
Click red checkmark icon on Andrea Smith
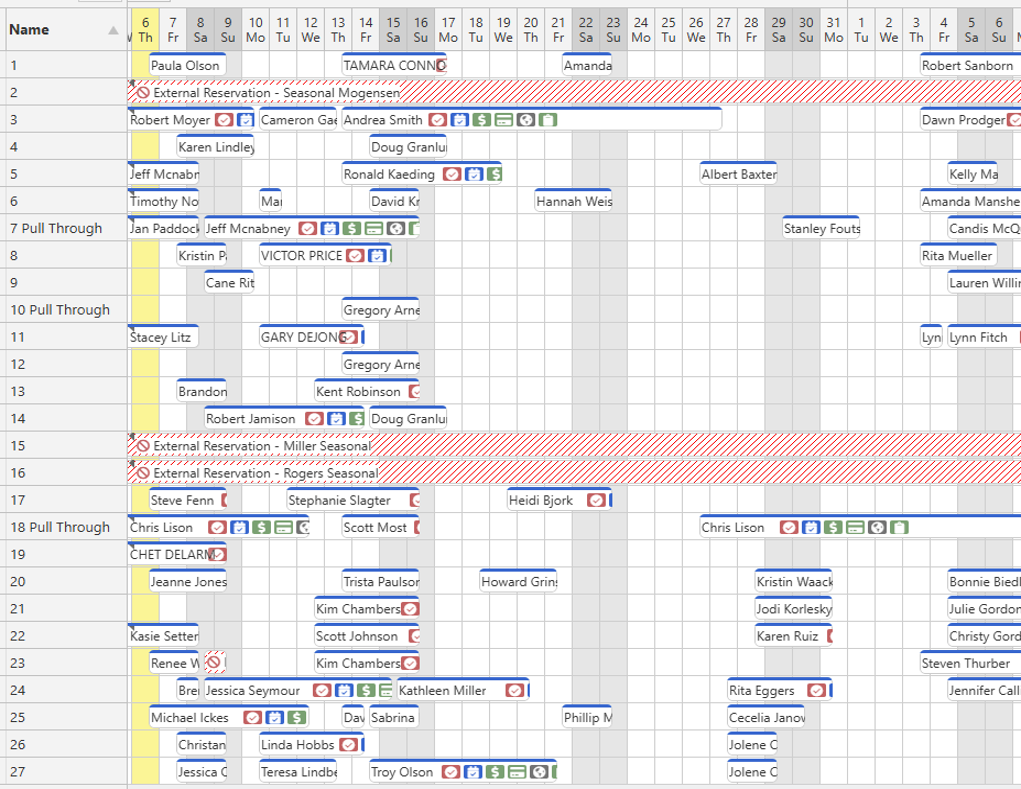pyautogui.click(x=438, y=120)
